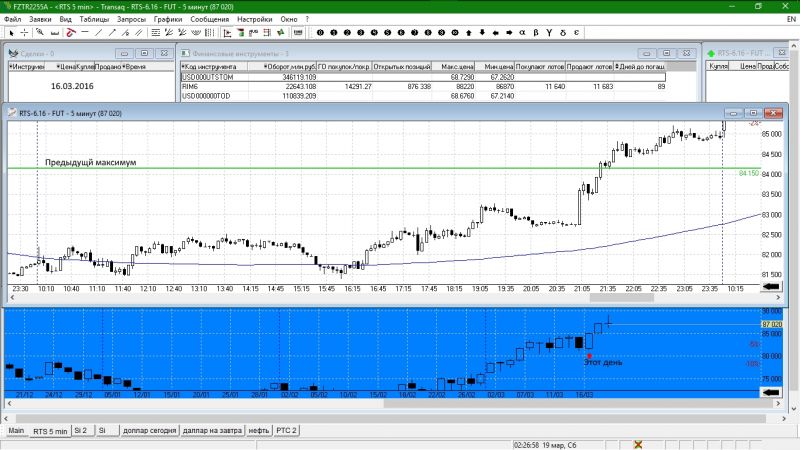Select the Fibonacci arcs tool
This screenshot has width=800, height=450.
tap(195, 33)
